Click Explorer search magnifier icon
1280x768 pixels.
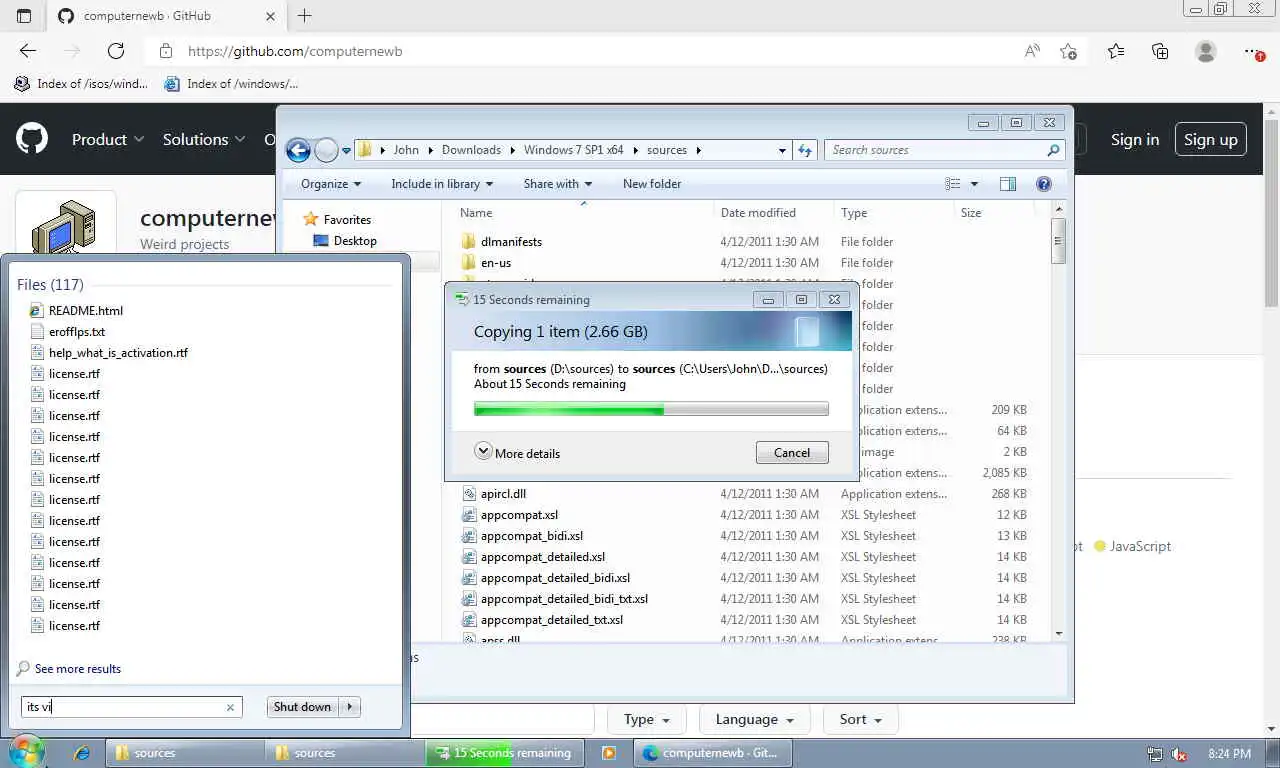(1052, 150)
